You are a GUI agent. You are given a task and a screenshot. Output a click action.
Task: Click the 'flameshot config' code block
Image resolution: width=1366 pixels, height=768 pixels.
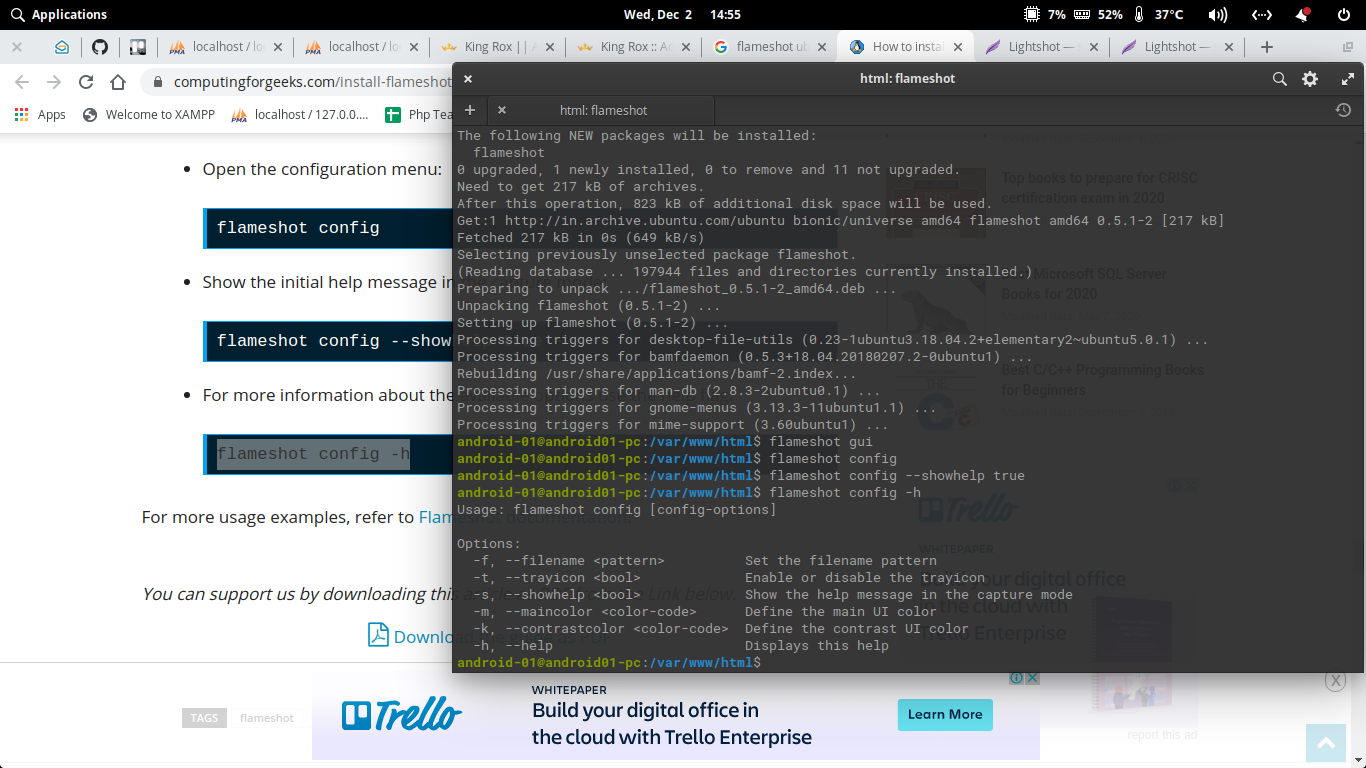(x=328, y=228)
